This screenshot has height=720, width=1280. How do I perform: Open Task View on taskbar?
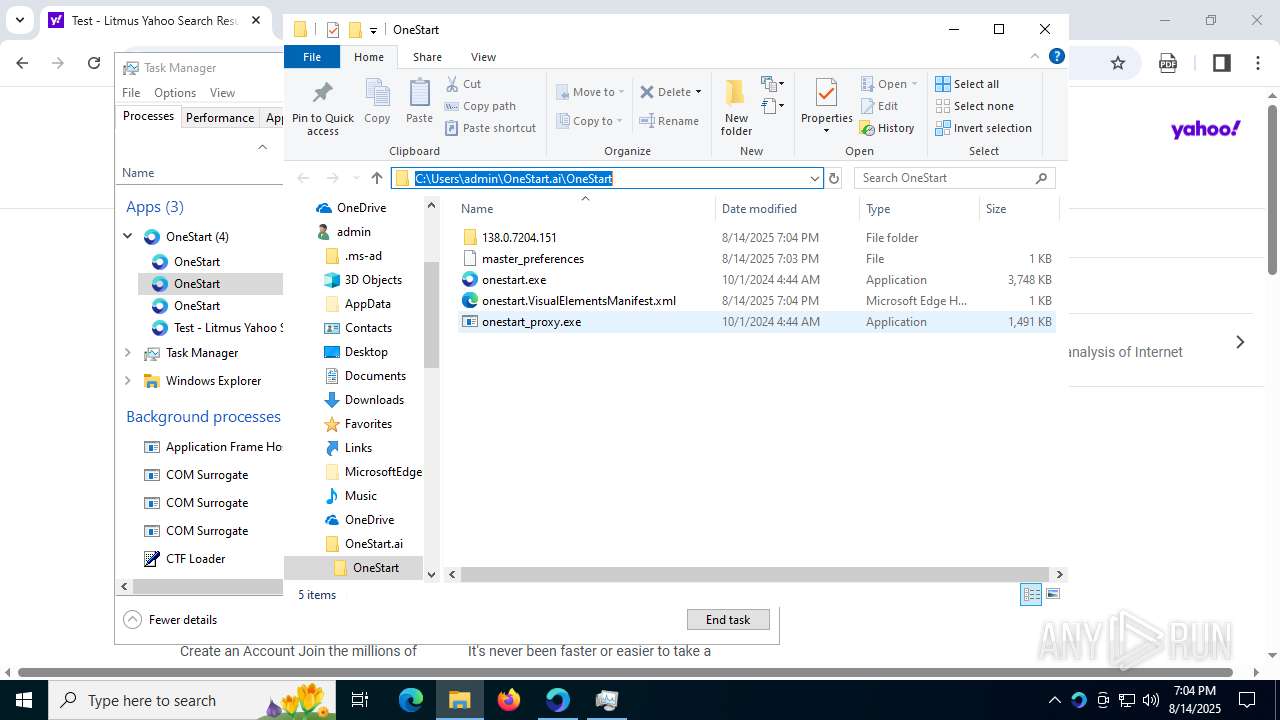click(x=360, y=700)
